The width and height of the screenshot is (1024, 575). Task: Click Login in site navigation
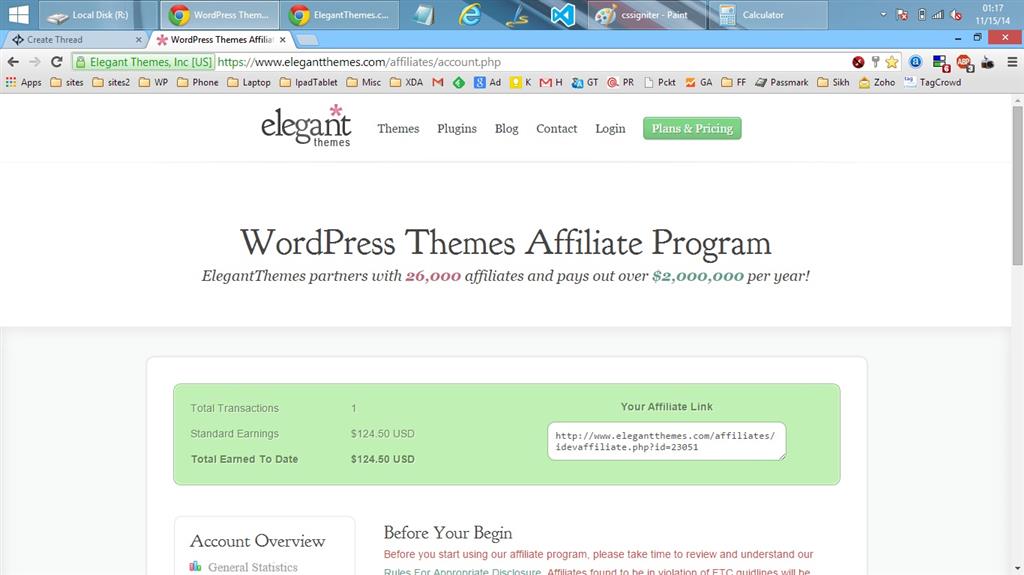click(x=610, y=129)
